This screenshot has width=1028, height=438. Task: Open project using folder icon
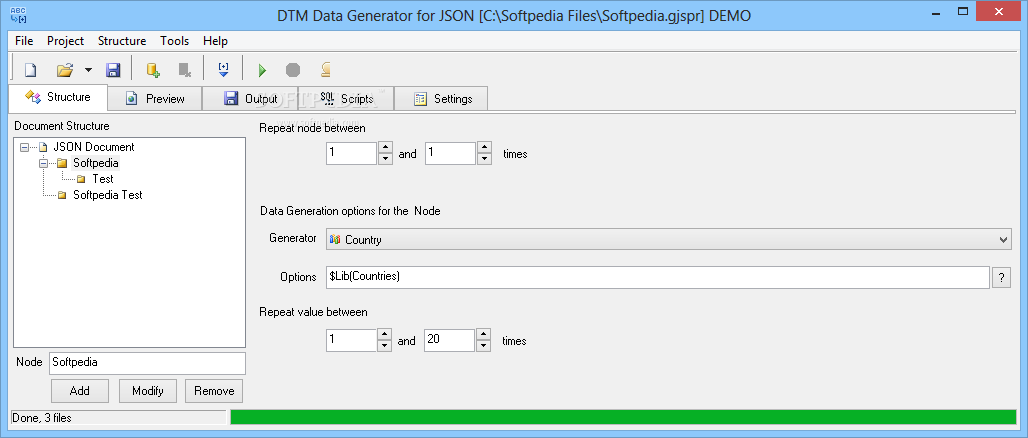tap(65, 70)
